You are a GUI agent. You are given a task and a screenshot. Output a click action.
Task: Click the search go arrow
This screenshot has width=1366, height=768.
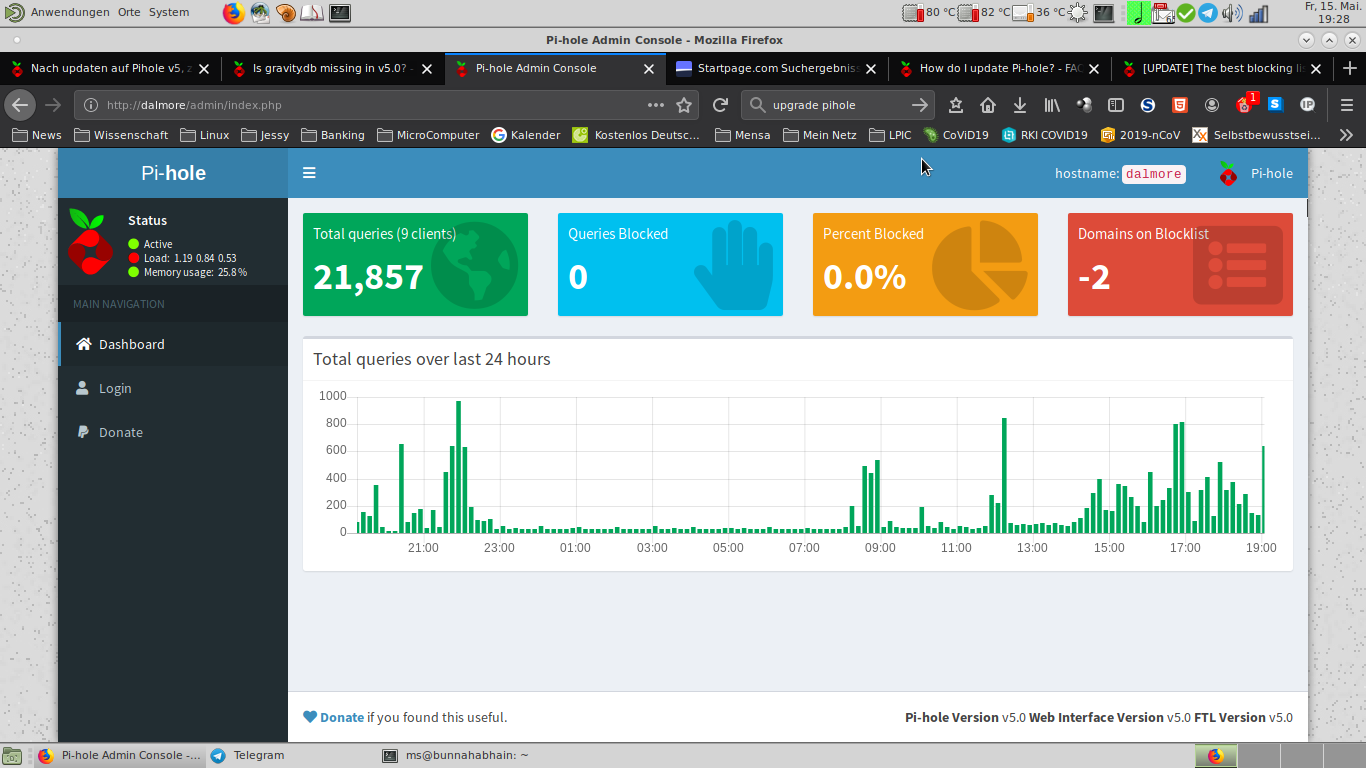click(x=920, y=105)
